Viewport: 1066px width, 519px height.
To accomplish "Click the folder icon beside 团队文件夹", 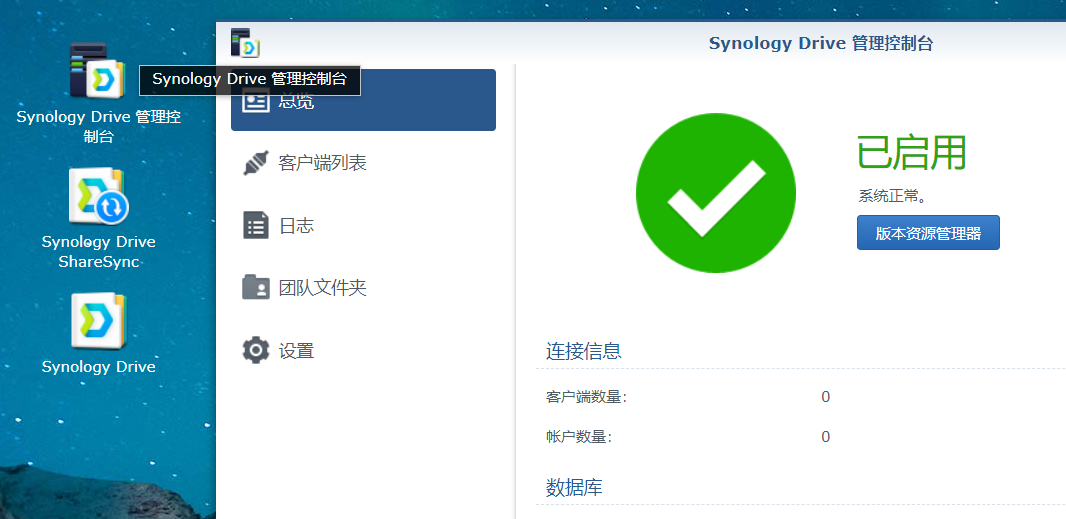I will point(256,288).
